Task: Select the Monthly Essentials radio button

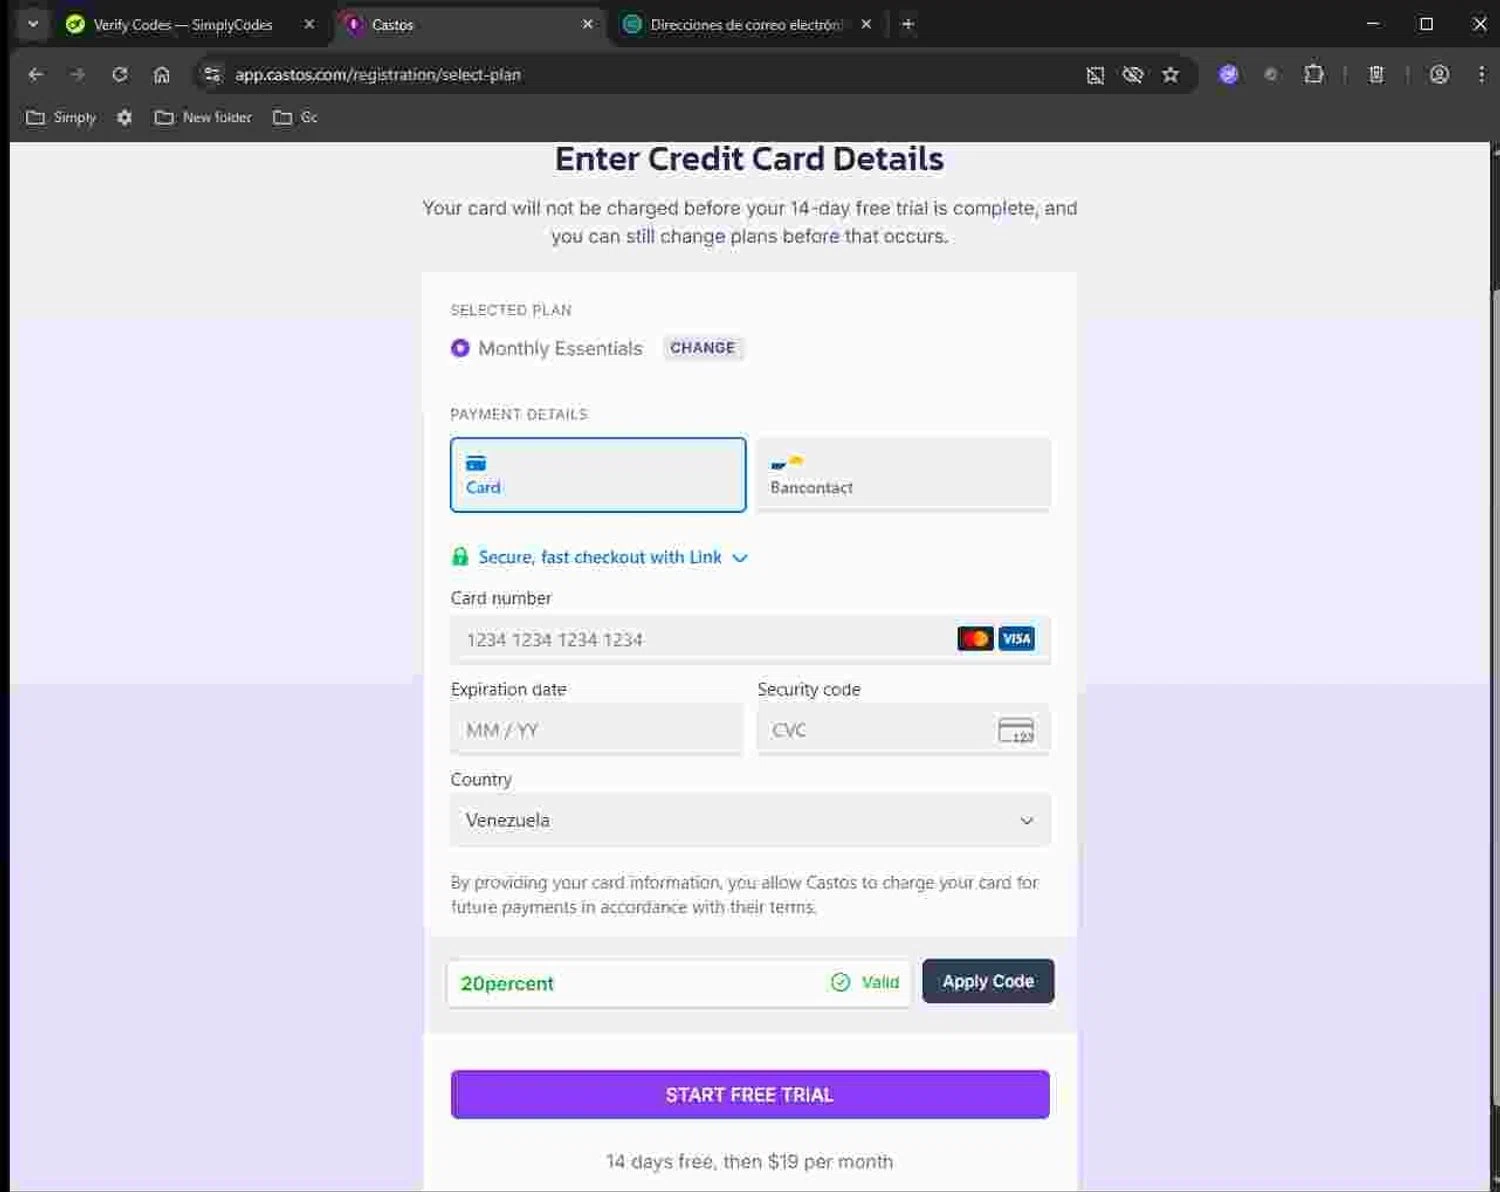Action: coord(460,348)
